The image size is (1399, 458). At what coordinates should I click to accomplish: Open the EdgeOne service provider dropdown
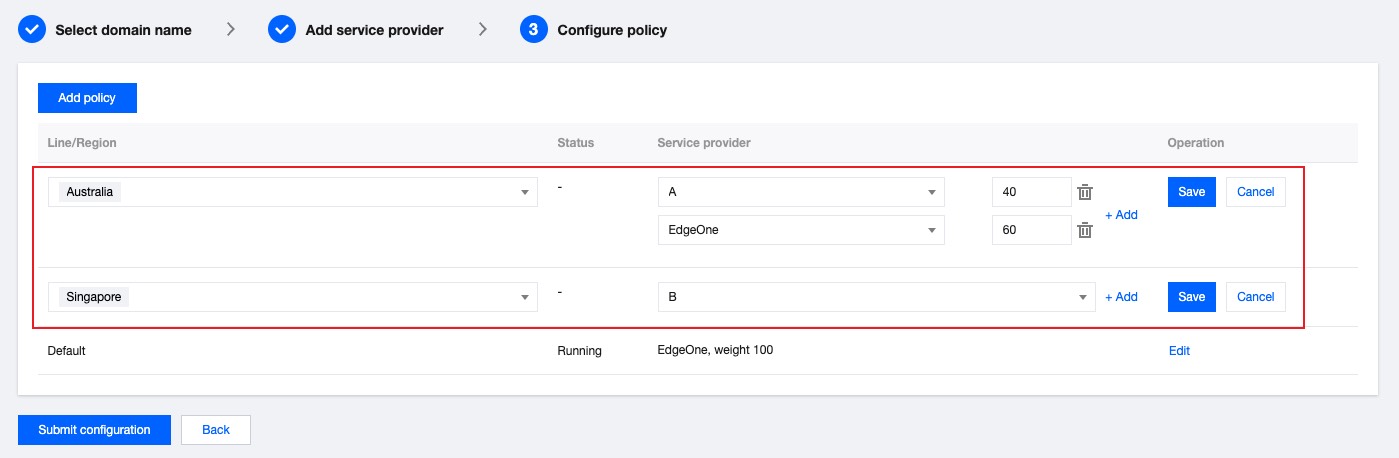(x=931, y=230)
